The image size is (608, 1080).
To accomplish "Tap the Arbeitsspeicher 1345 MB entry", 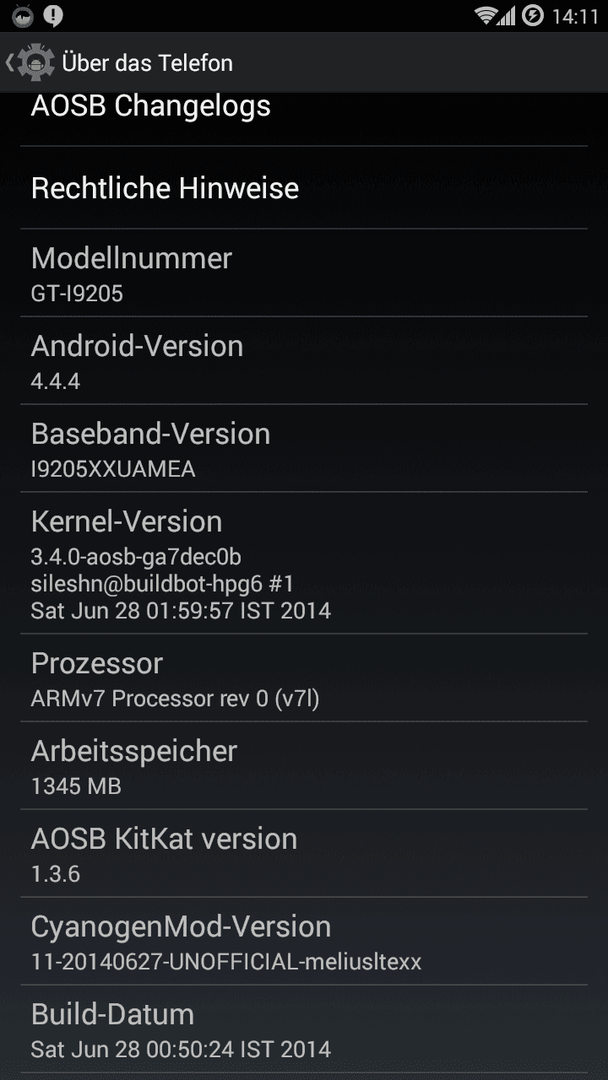I will [304, 765].
